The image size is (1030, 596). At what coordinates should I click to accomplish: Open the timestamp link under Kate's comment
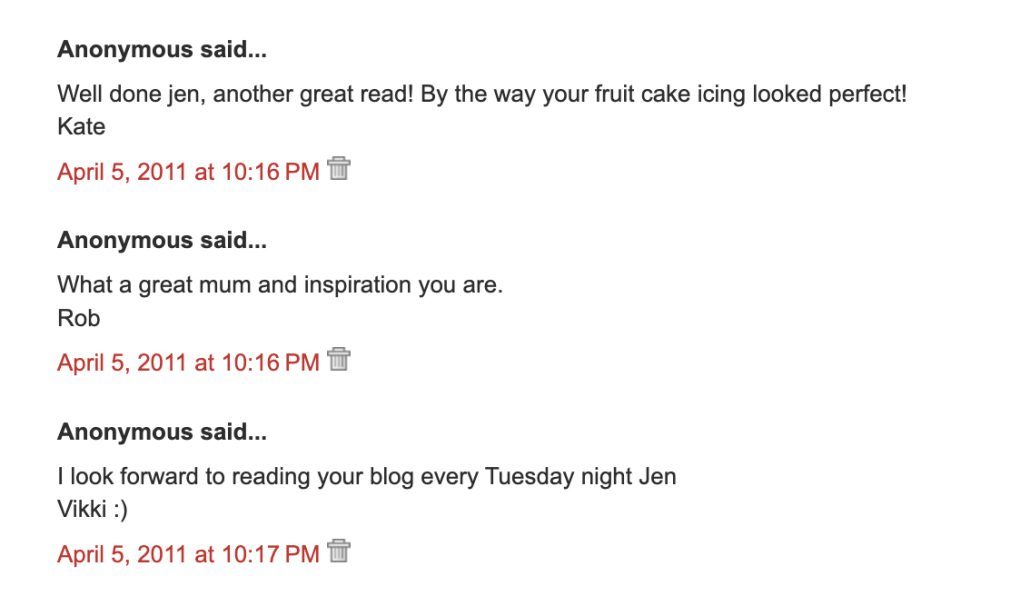coord(188,171)
